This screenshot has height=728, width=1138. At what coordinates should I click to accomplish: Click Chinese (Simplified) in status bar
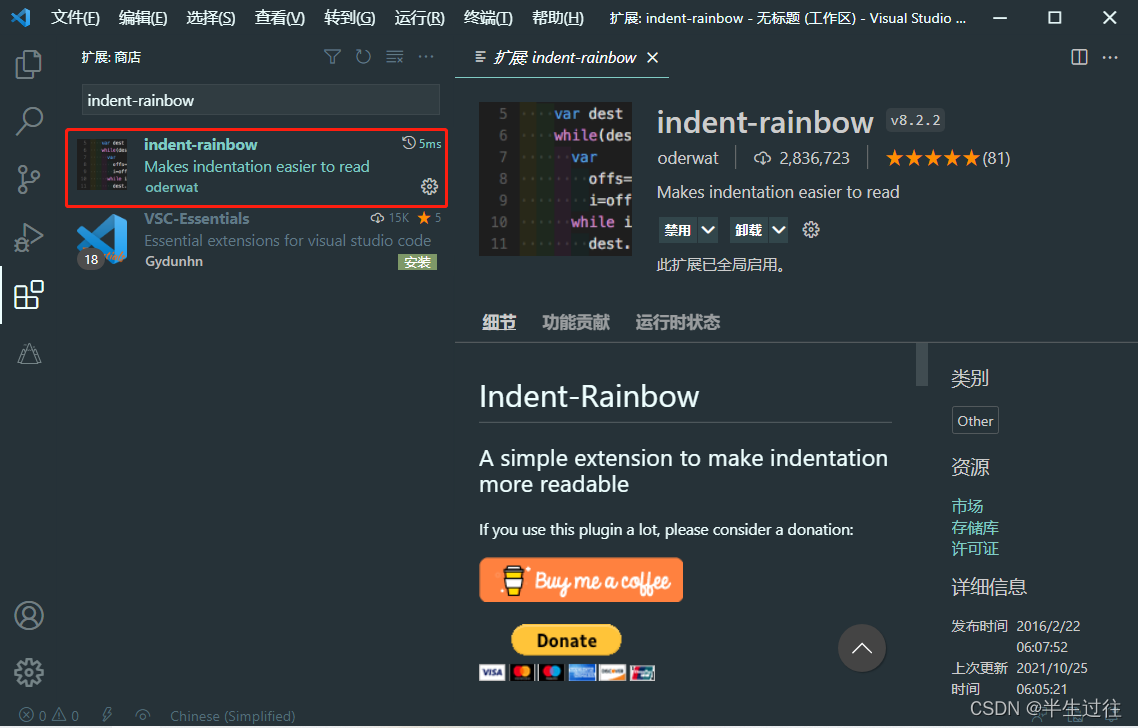(232, 716)
